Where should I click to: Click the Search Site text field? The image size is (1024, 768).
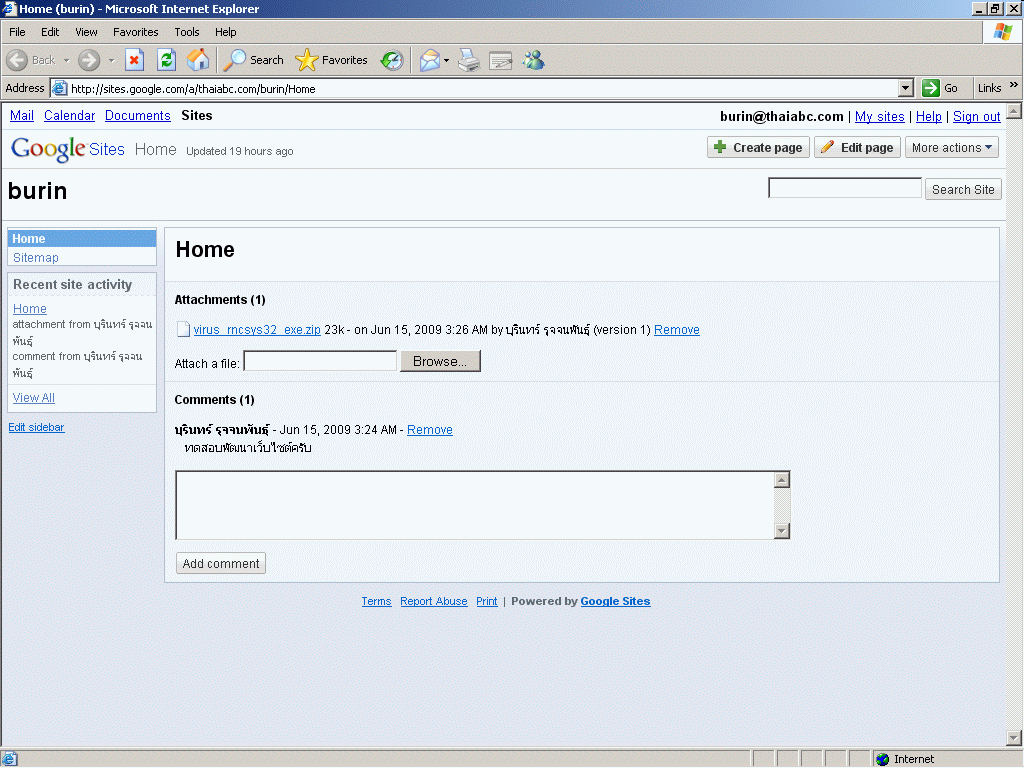[x=844, y=188]
